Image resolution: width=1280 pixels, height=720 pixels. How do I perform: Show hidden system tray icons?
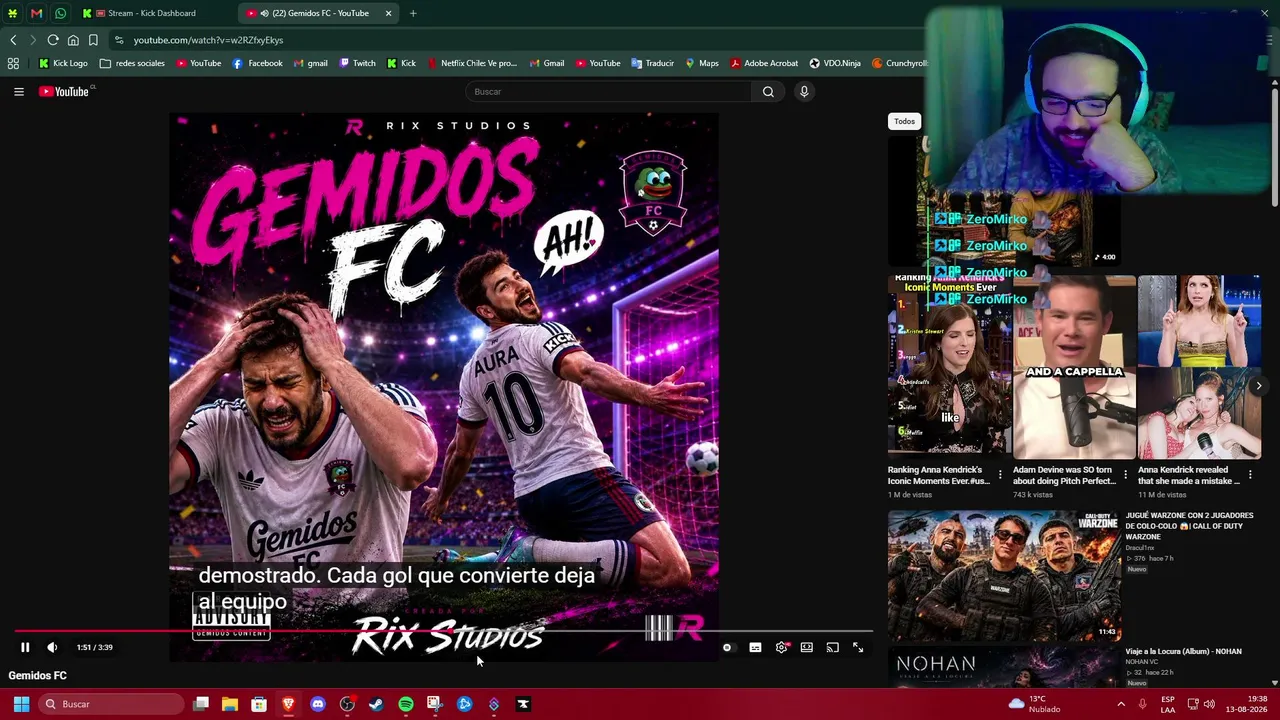click(1121, 704)
